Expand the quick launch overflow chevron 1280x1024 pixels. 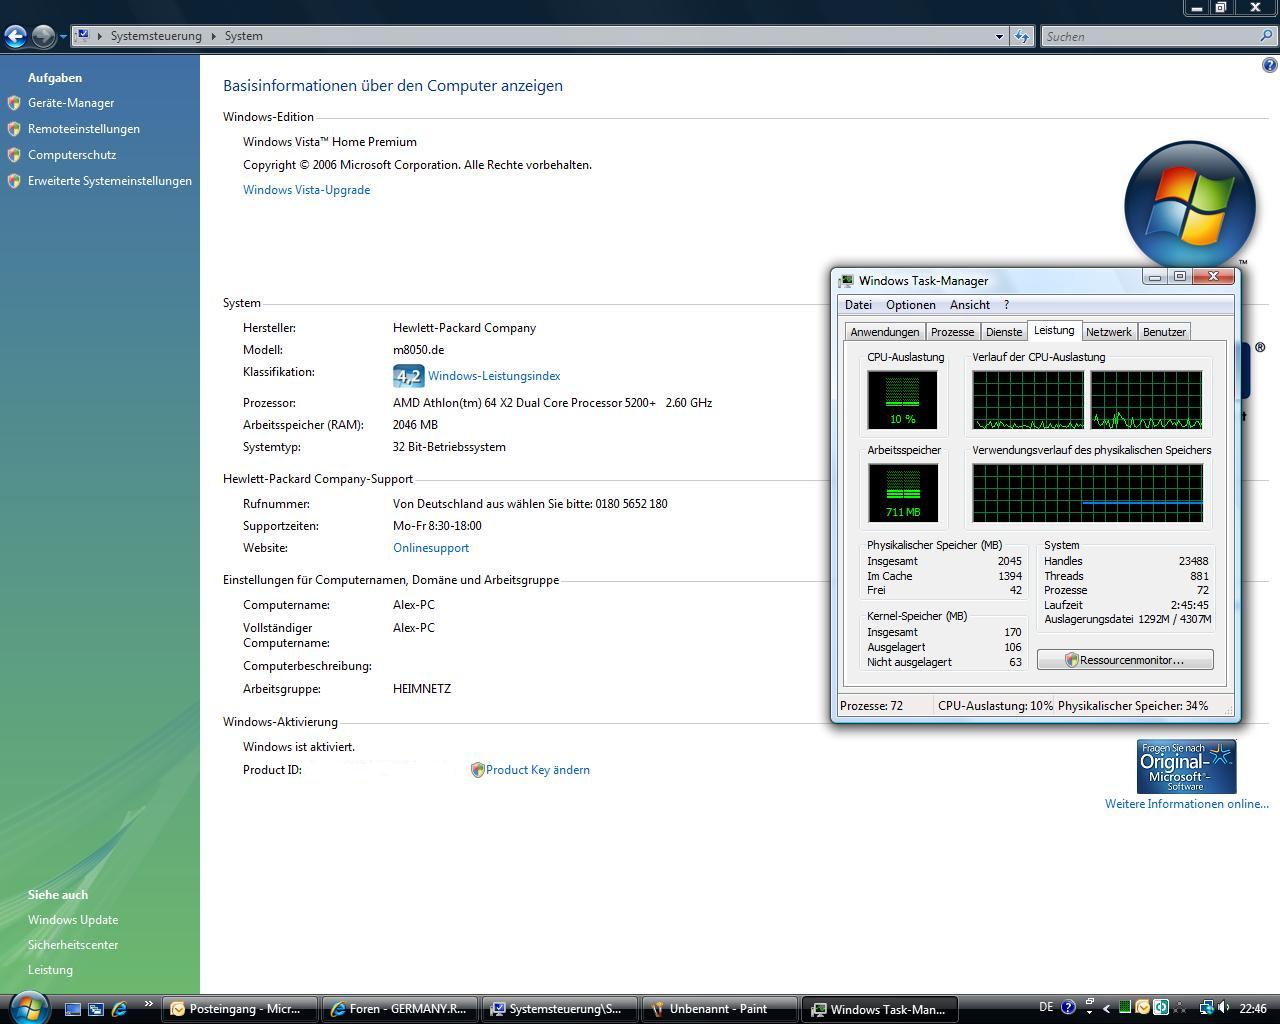(x=149, y=1005)
